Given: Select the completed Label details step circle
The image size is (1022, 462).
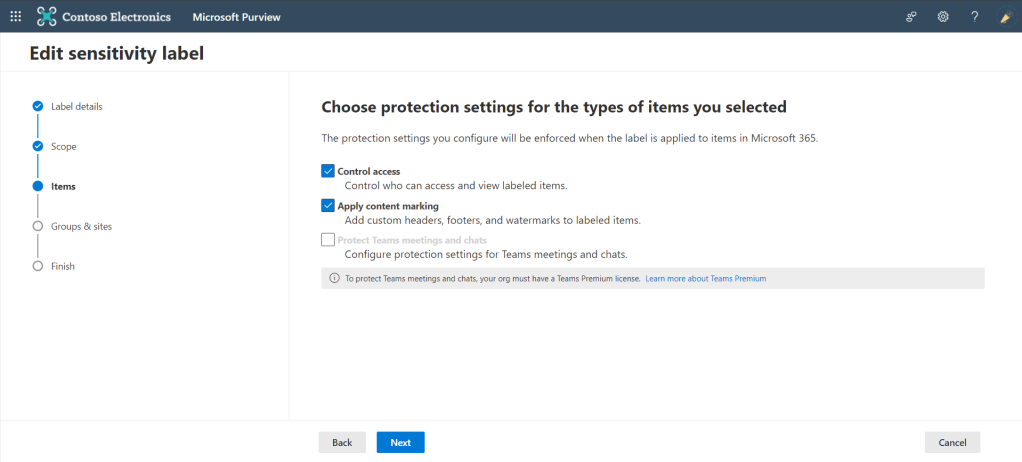Looking at the screenshot, I should click(38, 106).
